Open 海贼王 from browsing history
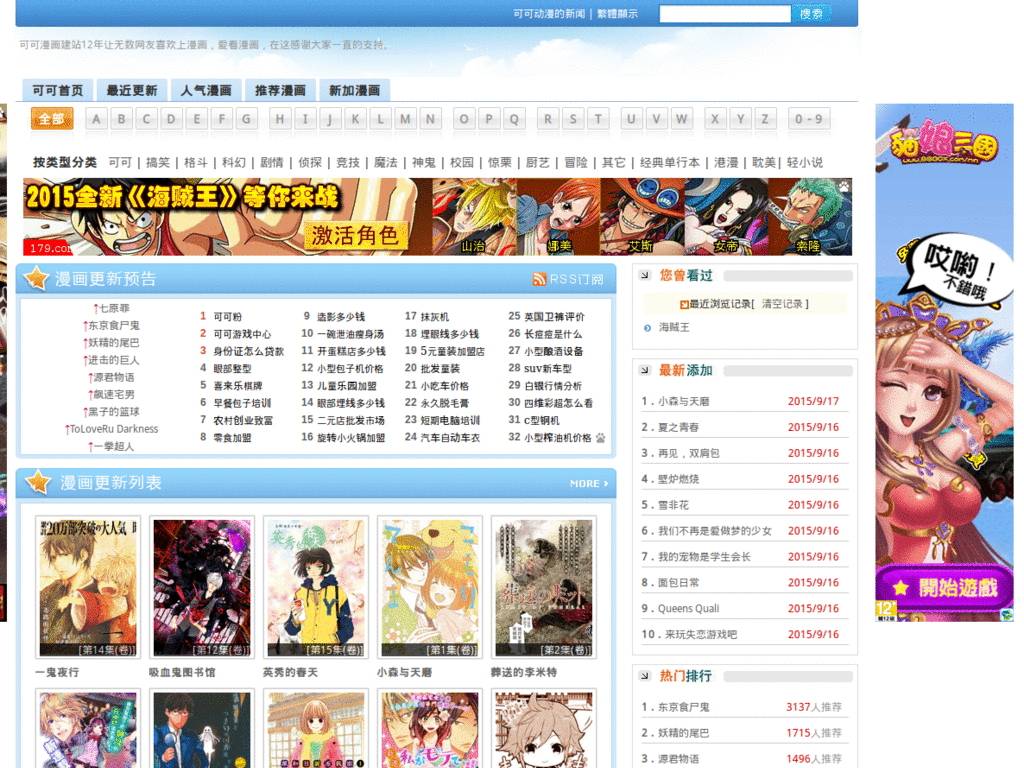Viewport: 1024px width, 768px height. [x=673, y=327]
